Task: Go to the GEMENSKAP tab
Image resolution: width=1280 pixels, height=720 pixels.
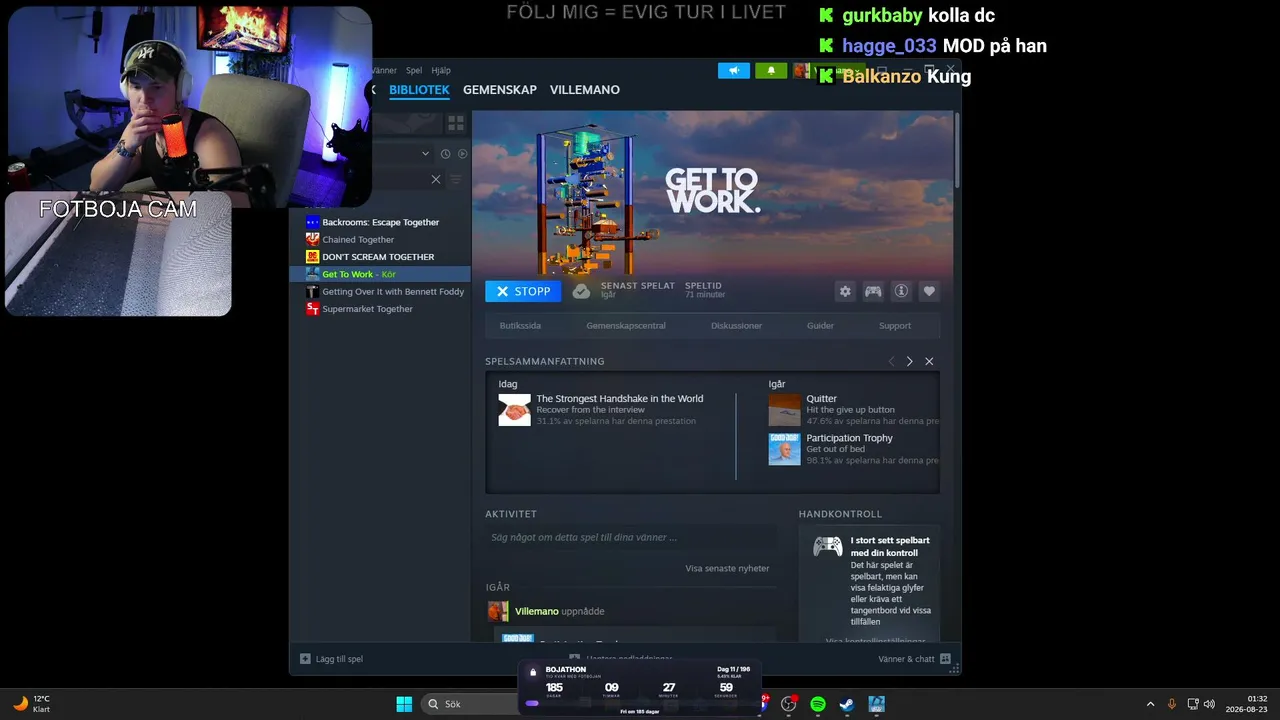Action: click(500, 90)
